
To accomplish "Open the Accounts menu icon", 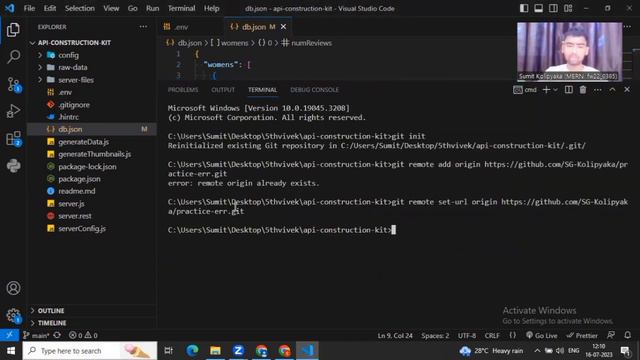I will coord(13,288).
